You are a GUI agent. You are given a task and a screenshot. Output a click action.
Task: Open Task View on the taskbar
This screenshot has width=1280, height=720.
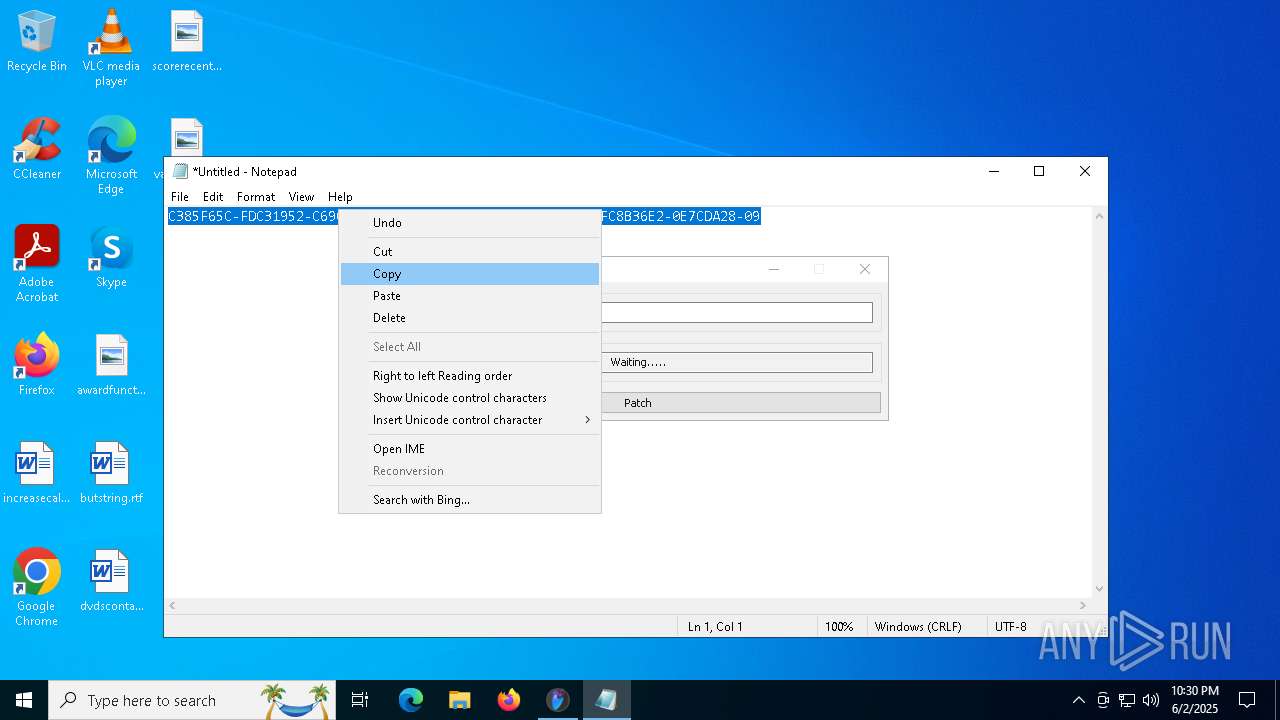click(x=360, y=700)
